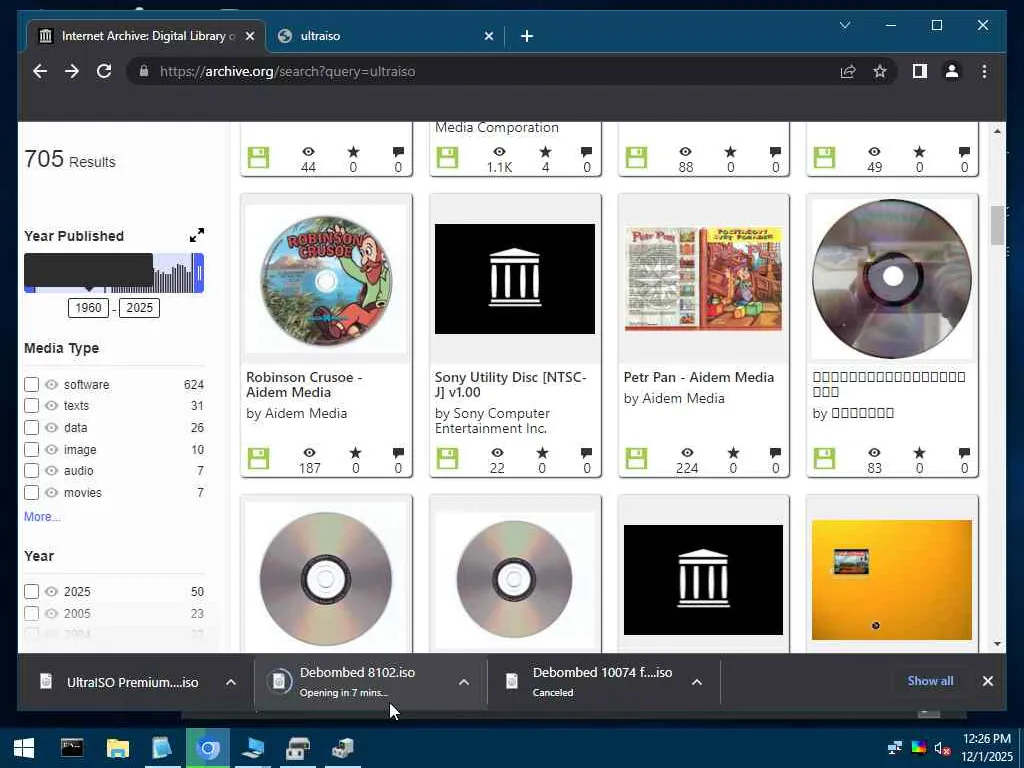Check the software media type filter
Viewport: 1024px width, 768px height.
[31, 384]
